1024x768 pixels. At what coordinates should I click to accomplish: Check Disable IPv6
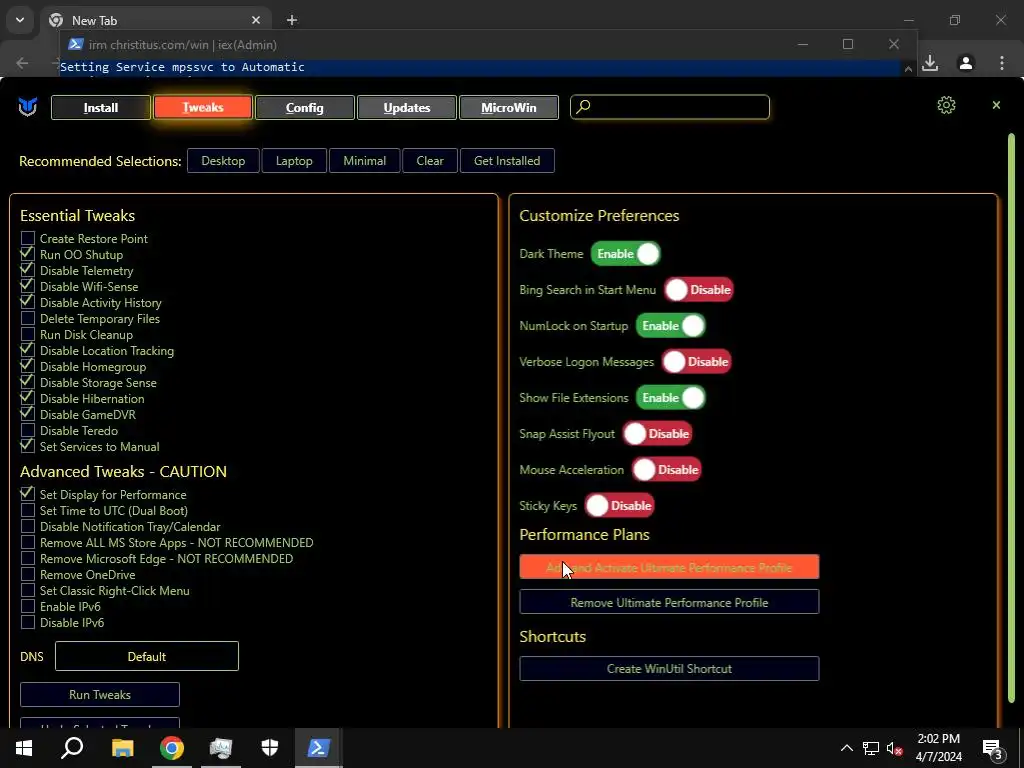click(x=27, y=622)
